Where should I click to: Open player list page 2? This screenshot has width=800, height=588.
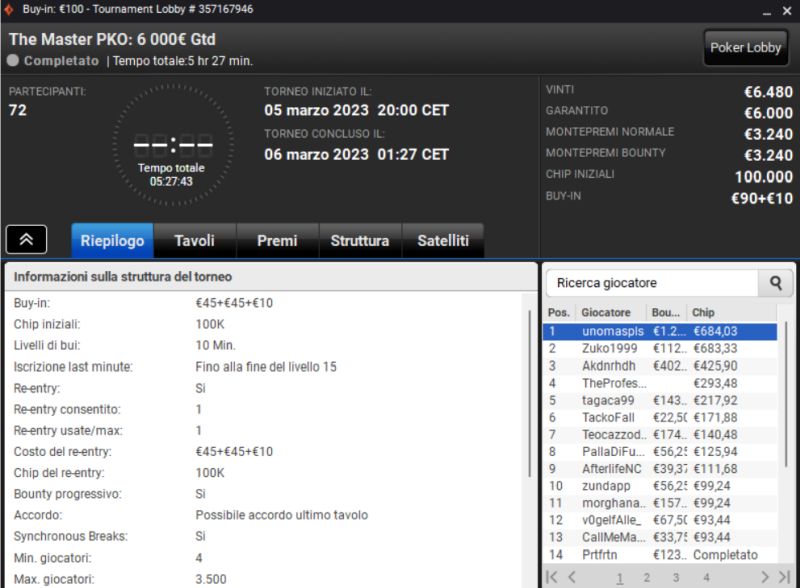click(x=646, y=578)
